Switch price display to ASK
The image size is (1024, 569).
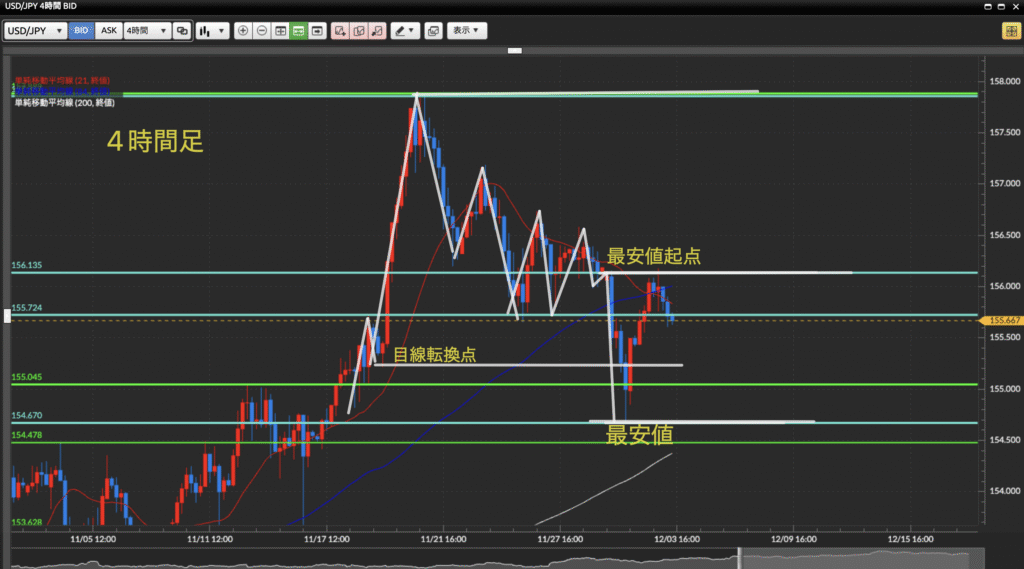(x=108, y=31)
